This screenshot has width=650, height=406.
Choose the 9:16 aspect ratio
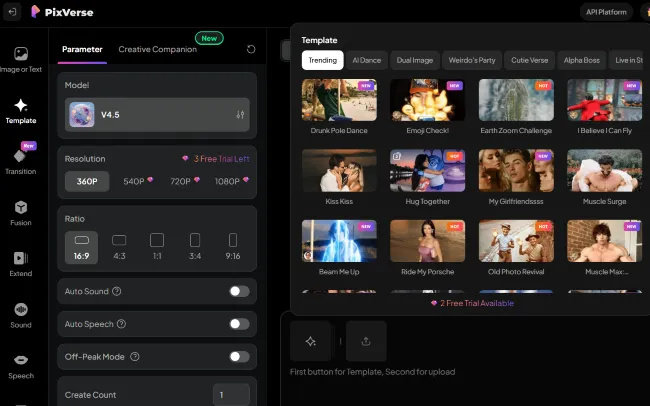(232, 245)
